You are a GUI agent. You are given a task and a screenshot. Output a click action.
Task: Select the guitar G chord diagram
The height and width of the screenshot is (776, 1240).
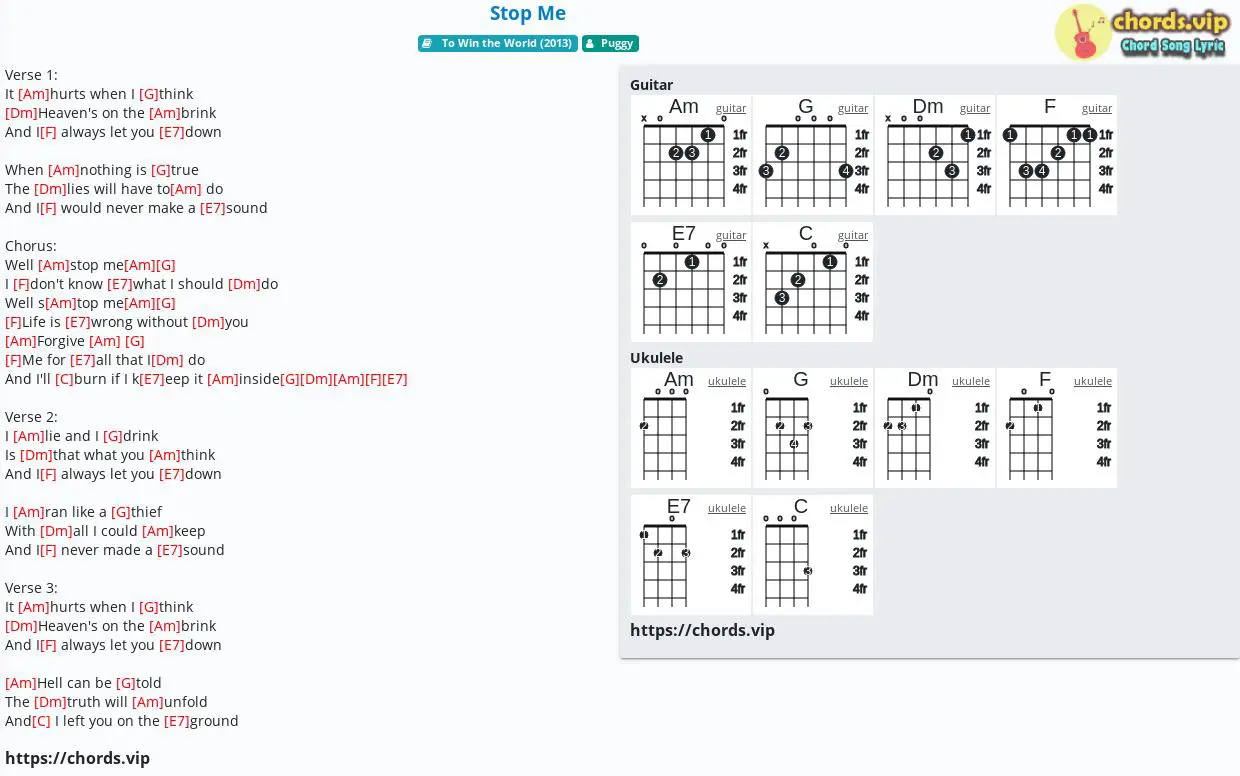point(813,155)
